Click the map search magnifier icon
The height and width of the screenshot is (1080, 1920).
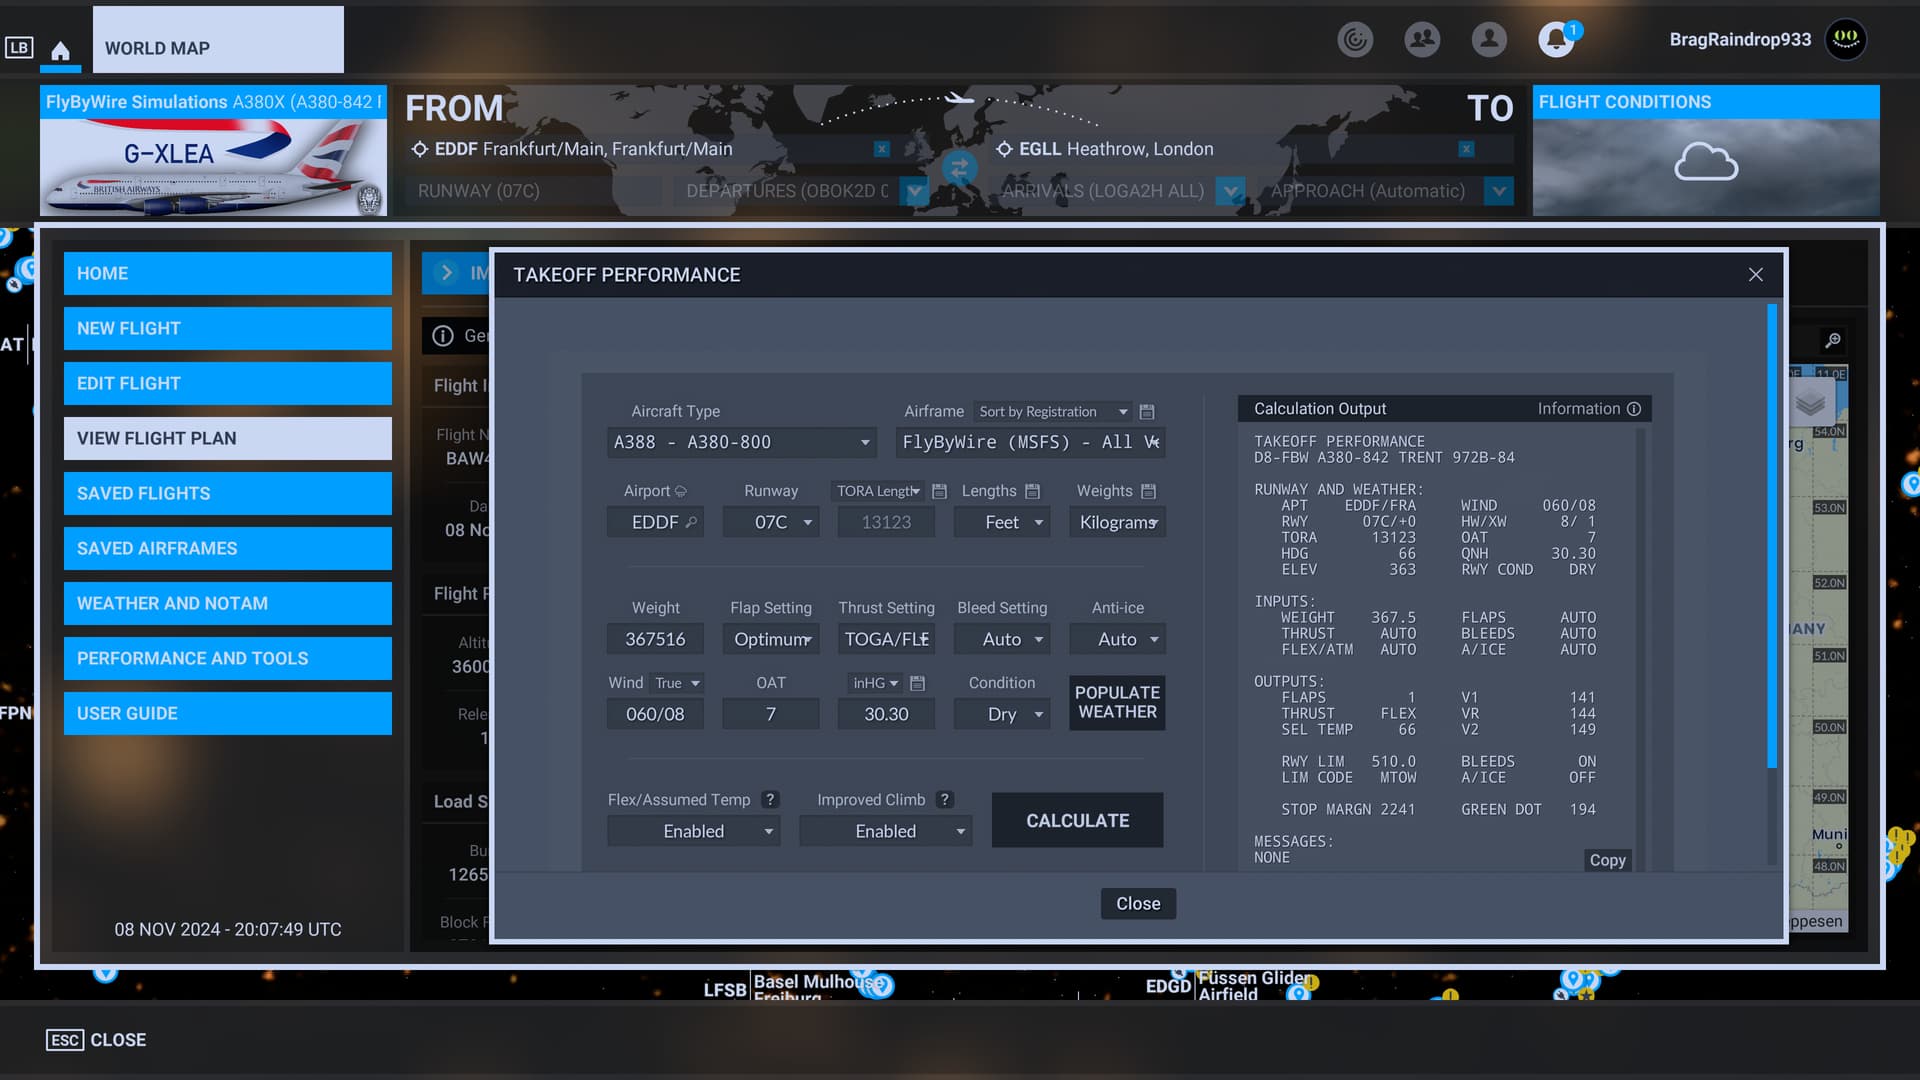point(1833,341)
